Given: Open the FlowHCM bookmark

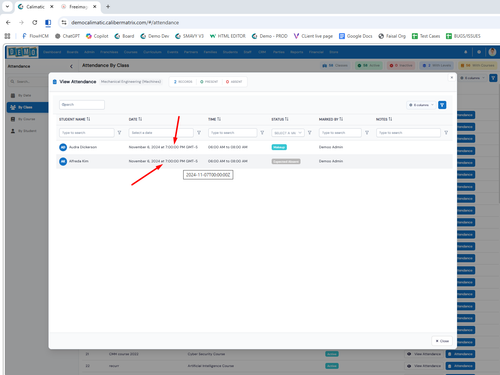Looking at the screenshot, I should click(x=35, y=36).
